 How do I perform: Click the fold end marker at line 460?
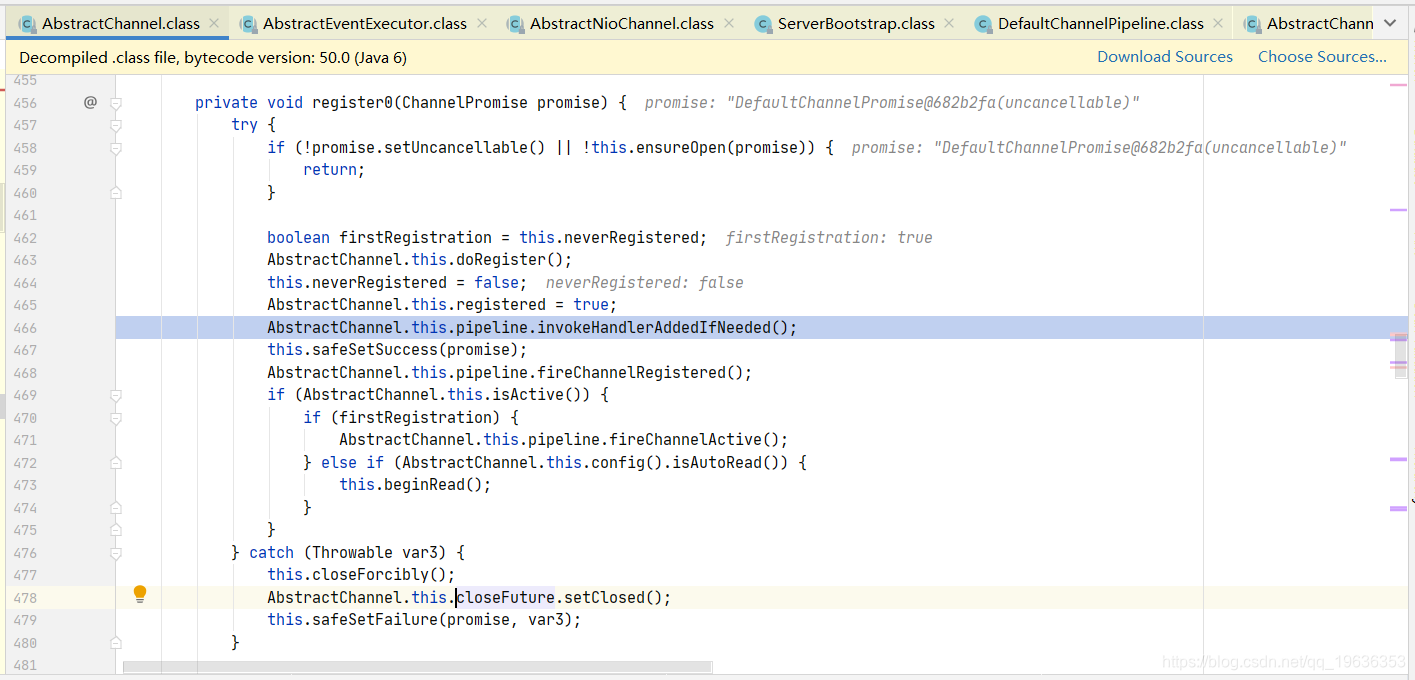(116, 192)
